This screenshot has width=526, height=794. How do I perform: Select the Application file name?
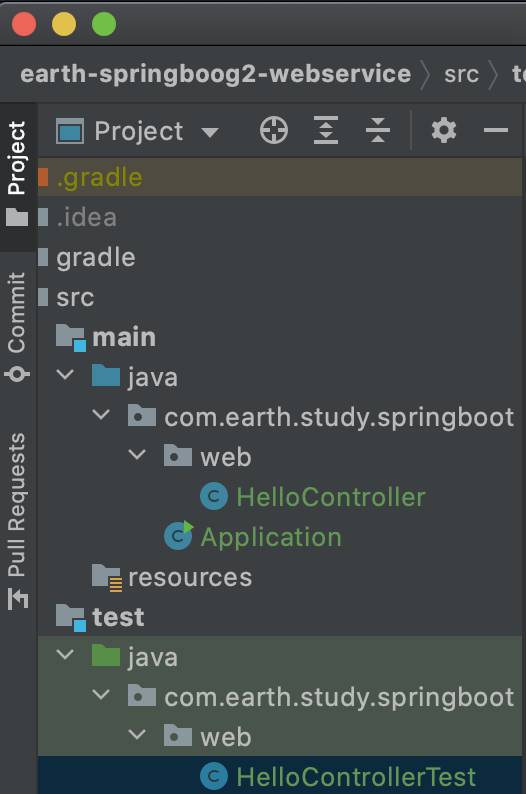click(271, 538)
